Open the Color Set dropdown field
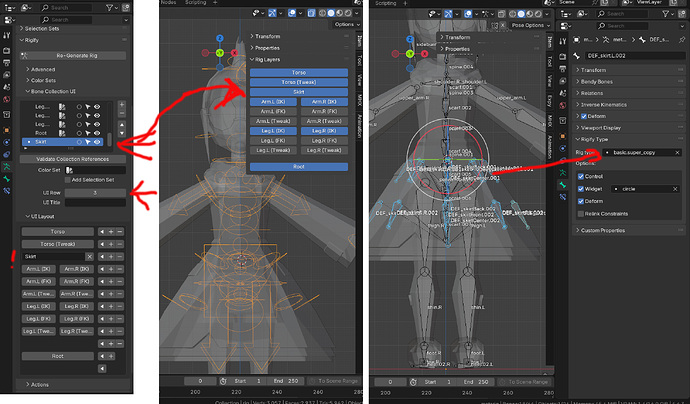The image size is (690, 404). coord(95,170)
